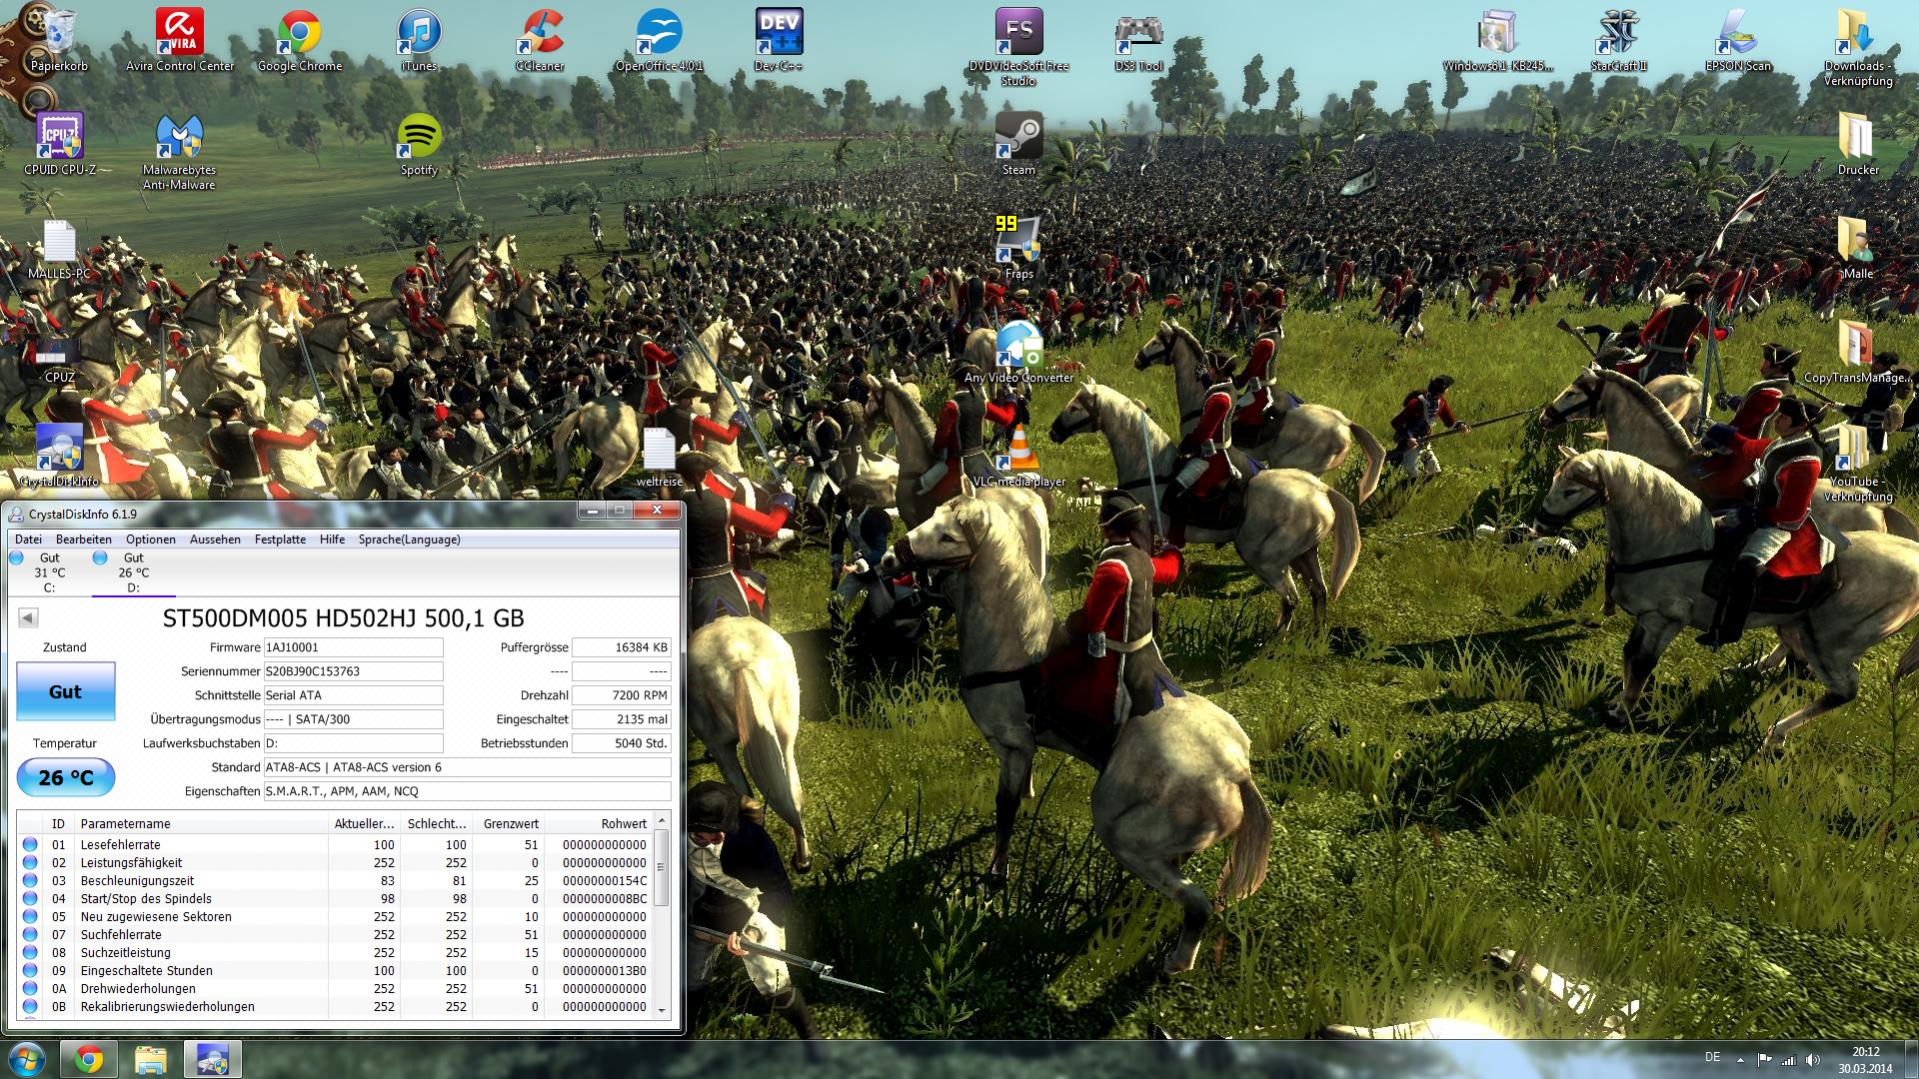This screenshot has width=1919, height=1079.
Task: Launch CopyTransManager shortcut
Action: 1858,352
